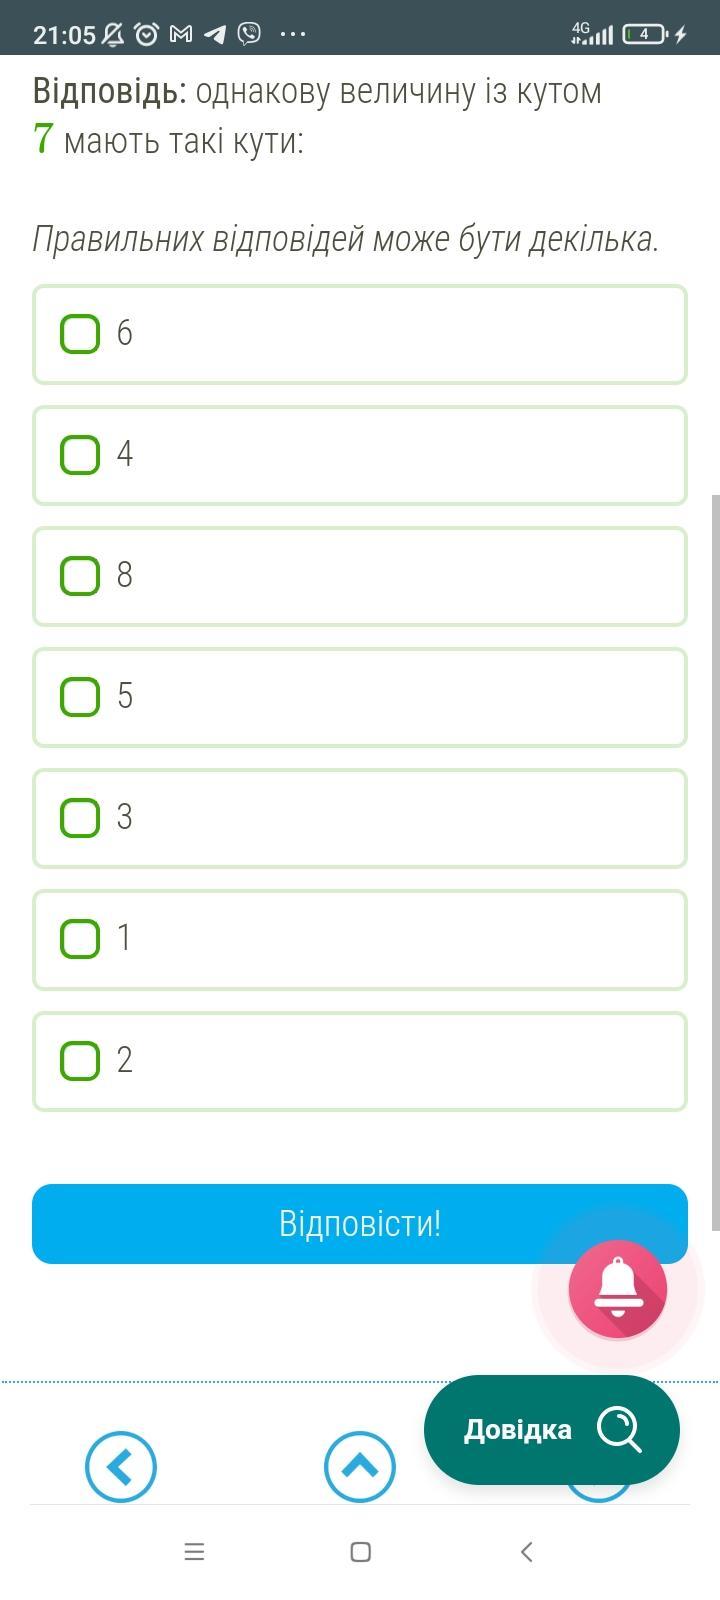Submit with the Відповісти! button
Viewport: 720px width, 1600px height.
360,1224
